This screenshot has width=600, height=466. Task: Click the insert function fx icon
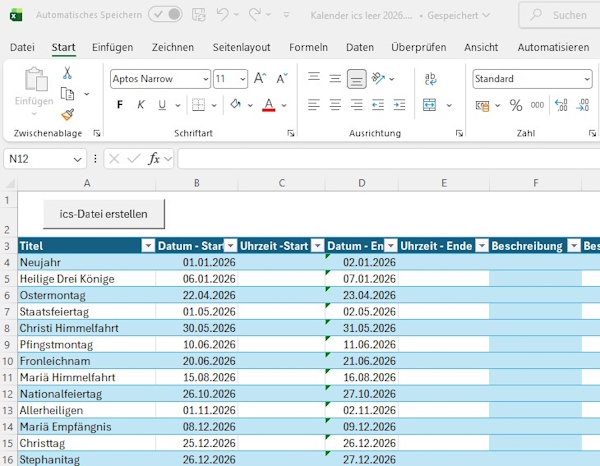(x=154, y=159)
